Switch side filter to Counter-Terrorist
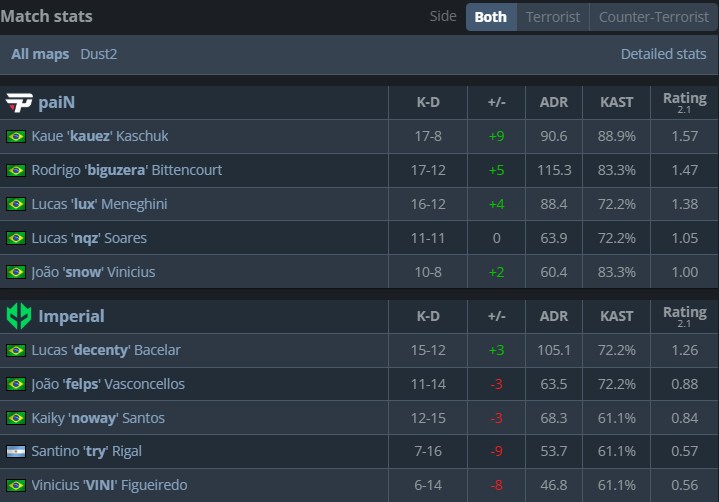This screenshot has width=719, height=502. pos(651,17)
